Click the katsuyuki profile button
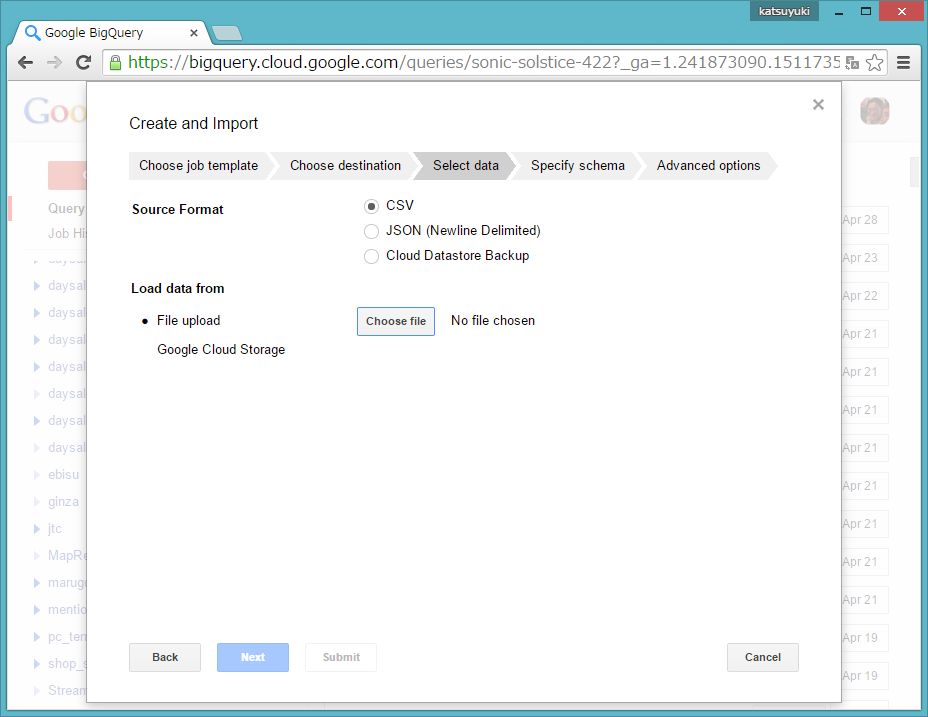 point(784,11)
